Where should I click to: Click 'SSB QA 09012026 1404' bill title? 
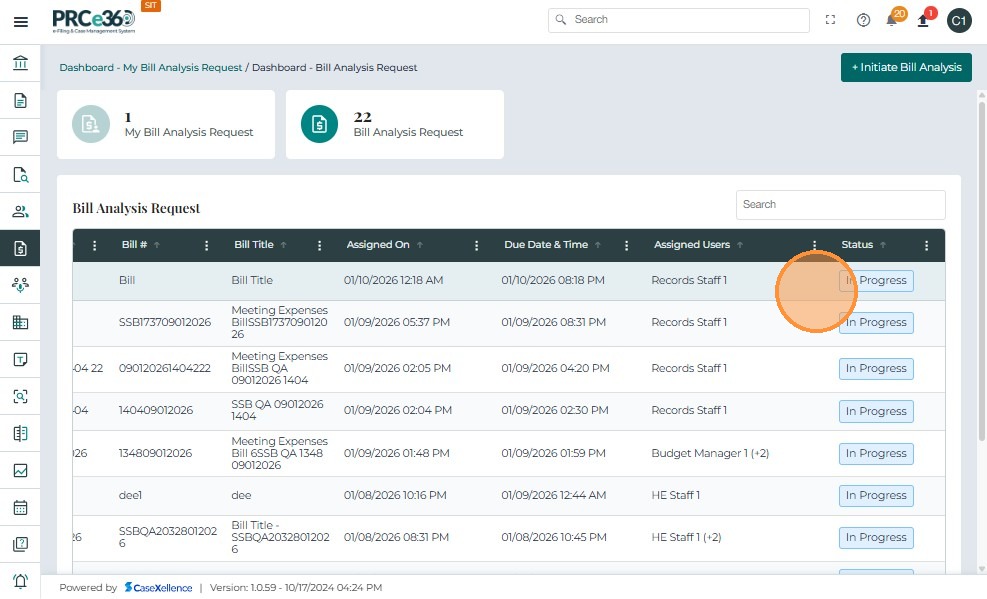pyautogui.click(x=278, y=410)
